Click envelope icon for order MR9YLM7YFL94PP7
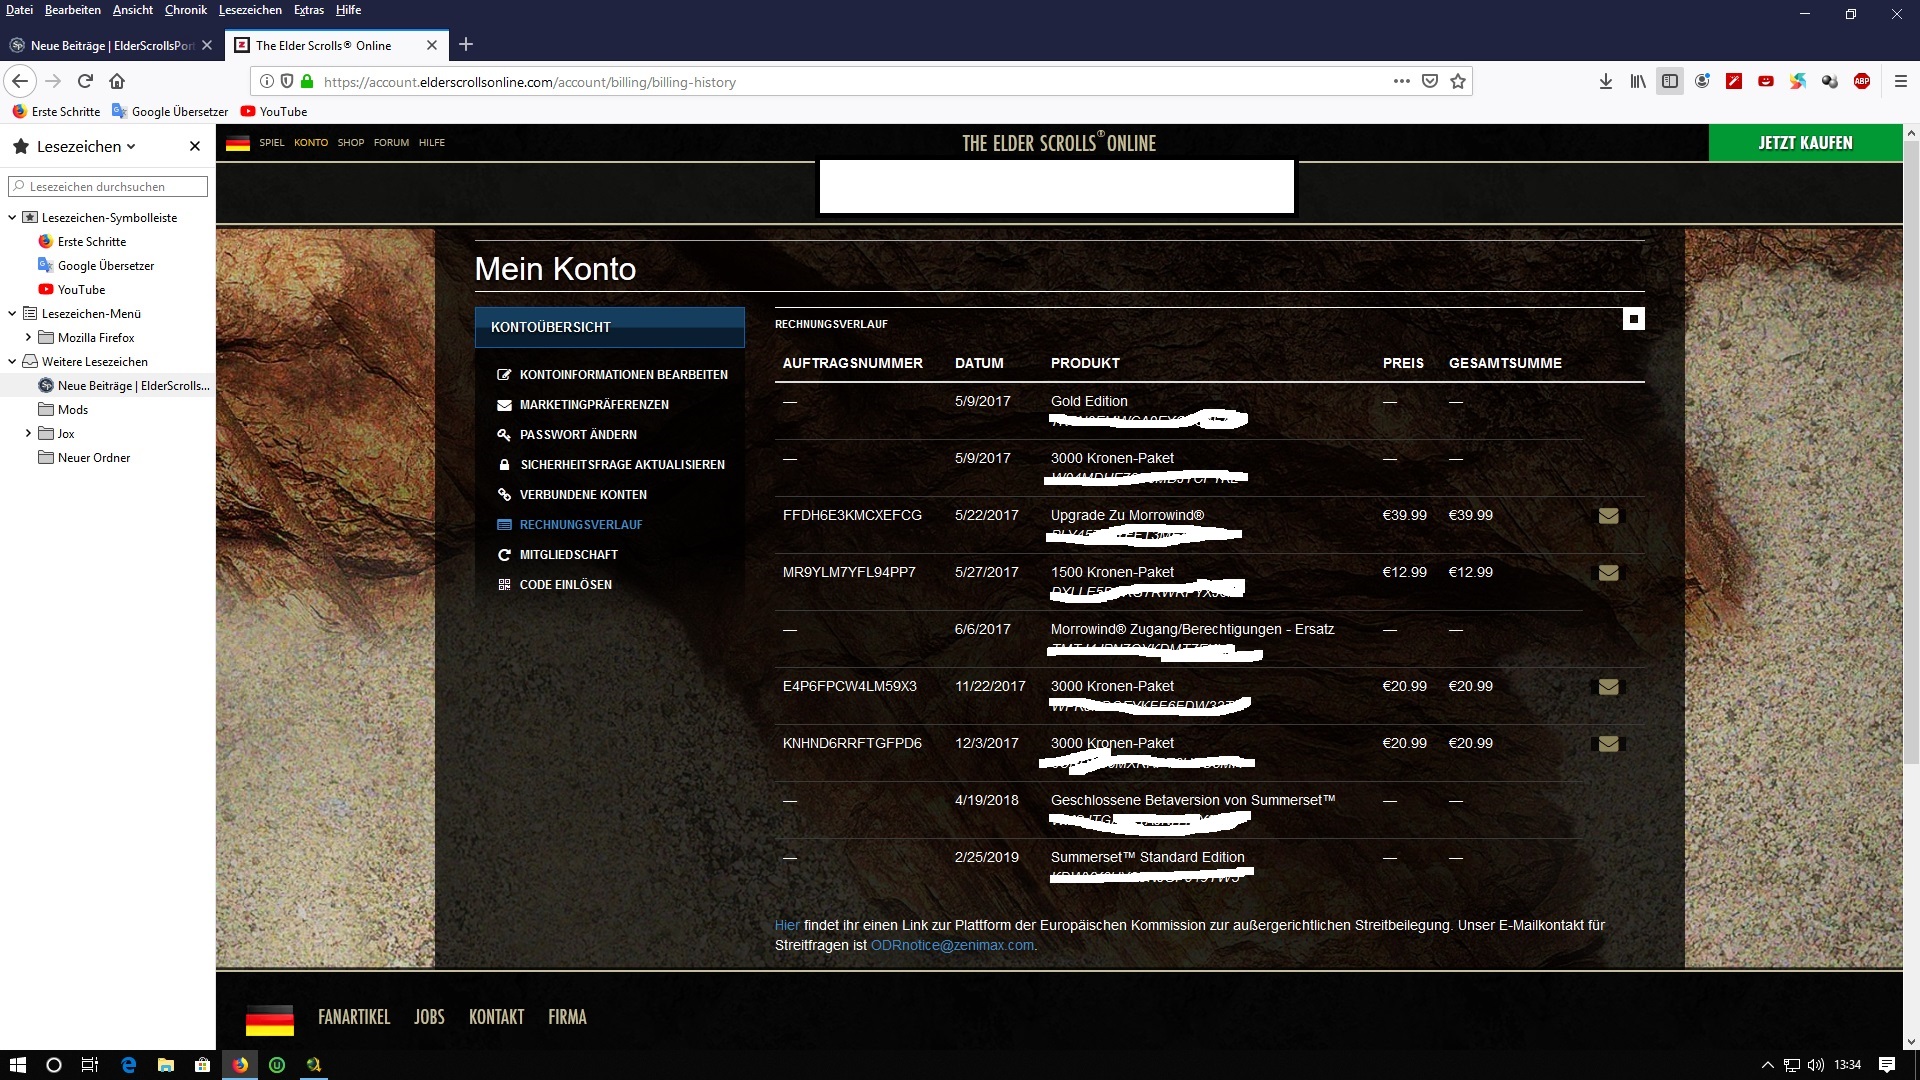The height and width of the screenshot is (1080, 1920). pos(1608,573)
